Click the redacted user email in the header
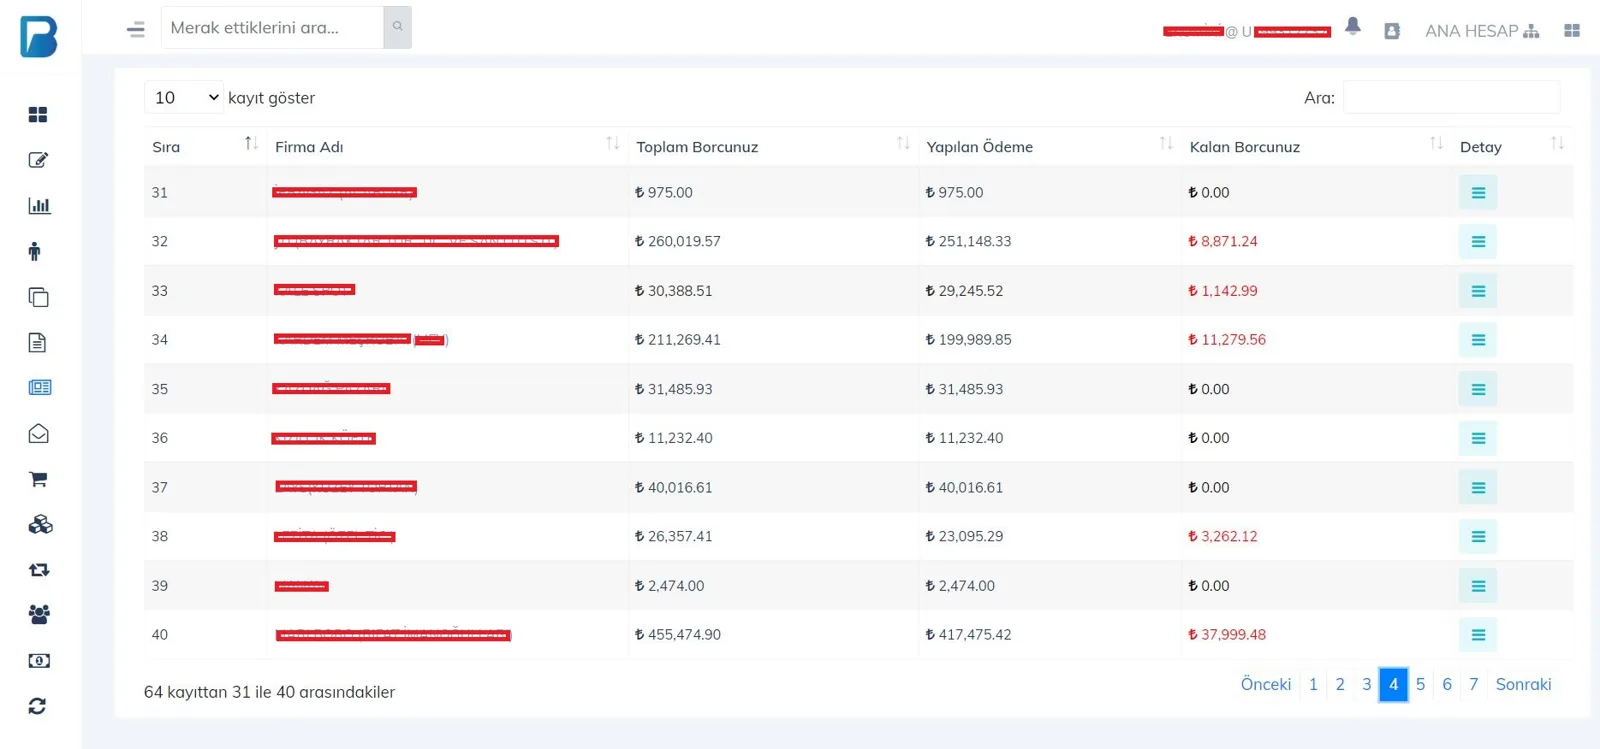The image size is (1600, 749). (1247, 31)
